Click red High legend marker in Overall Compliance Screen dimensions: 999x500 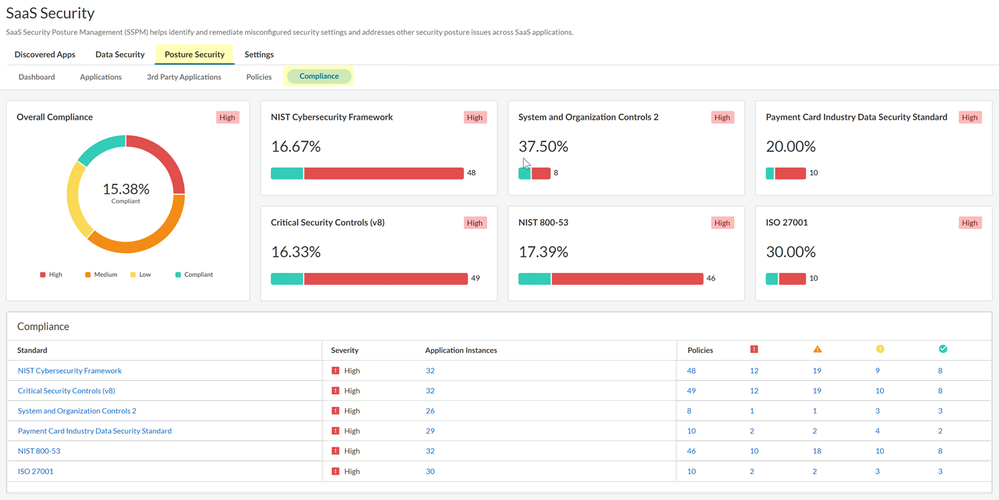[43, 274]
